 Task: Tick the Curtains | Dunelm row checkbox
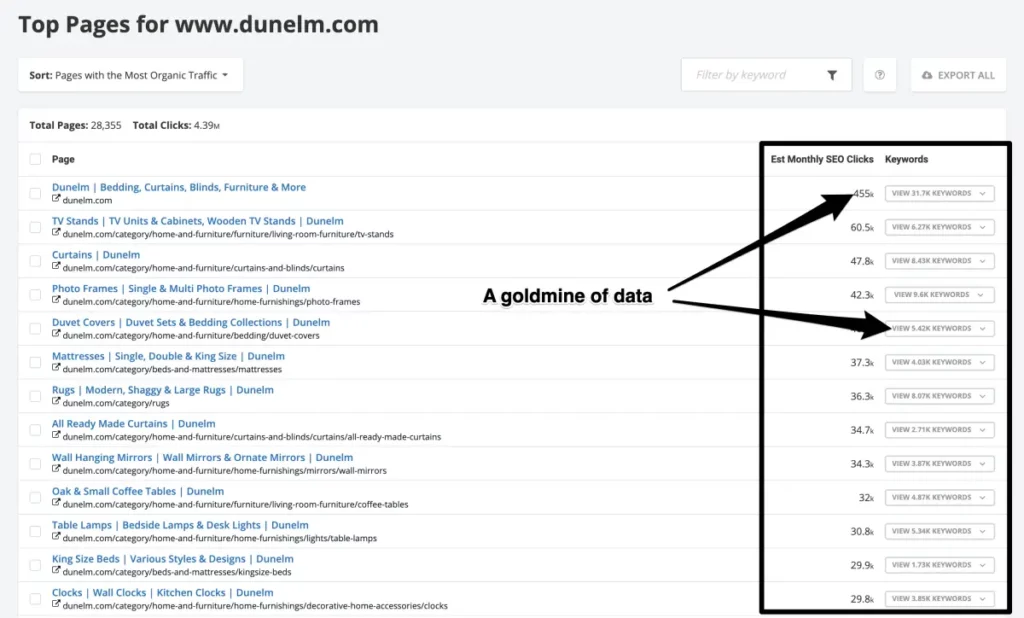coord(35,261)
